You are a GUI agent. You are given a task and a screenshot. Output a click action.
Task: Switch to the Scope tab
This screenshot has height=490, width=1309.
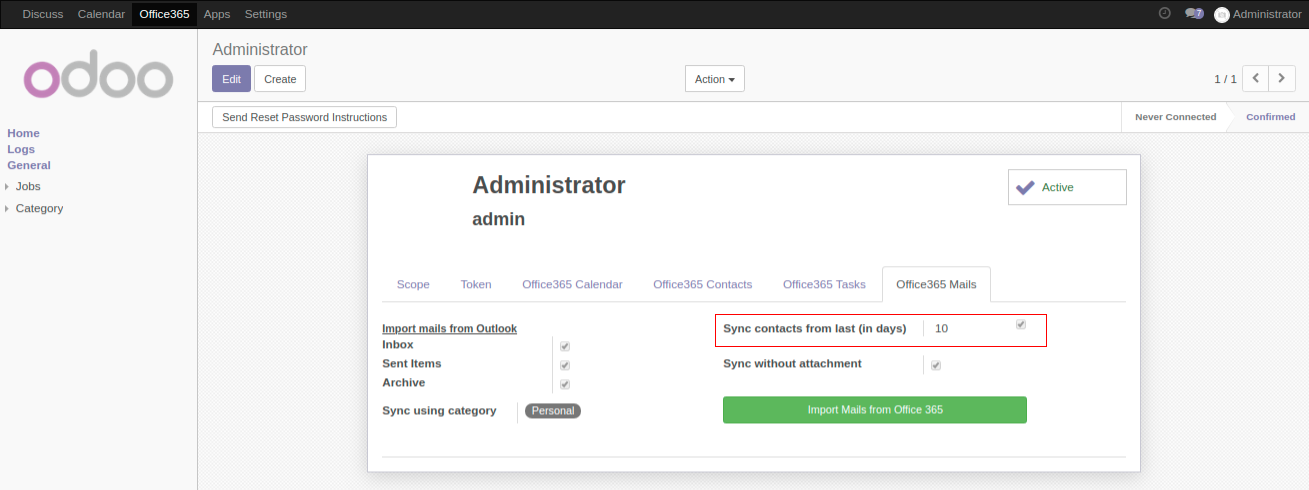pos(413,284)
